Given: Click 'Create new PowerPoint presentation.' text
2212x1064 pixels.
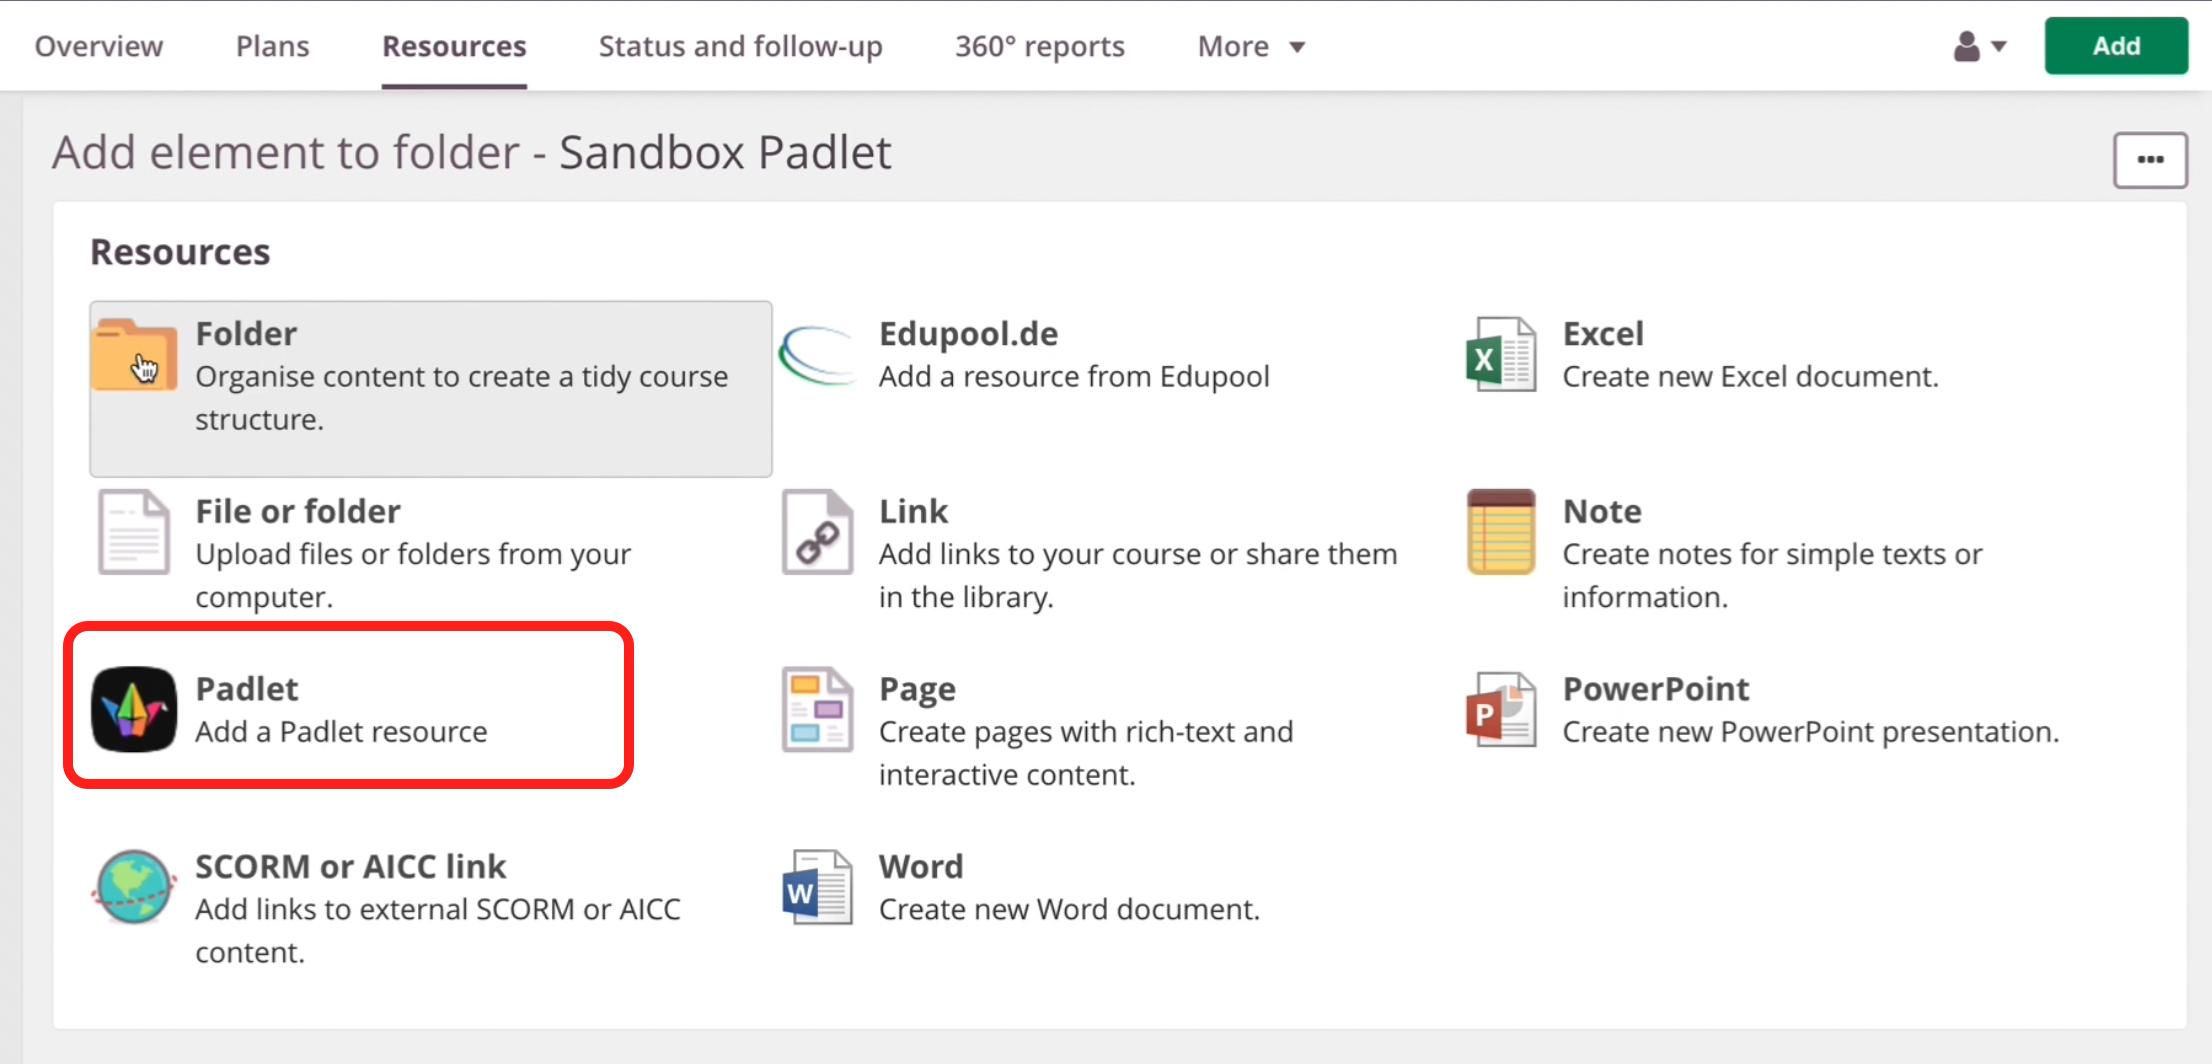Looking at the screenshot, I should click(x=1811, y=732).
